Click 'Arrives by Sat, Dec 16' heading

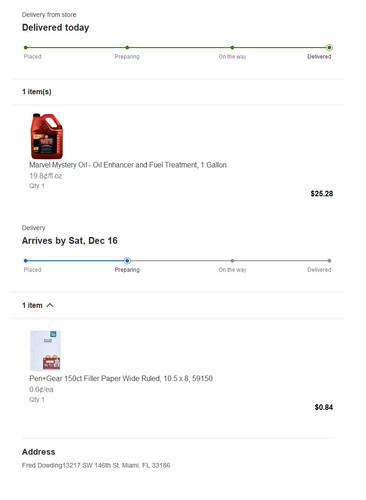(x=69, y=241)
